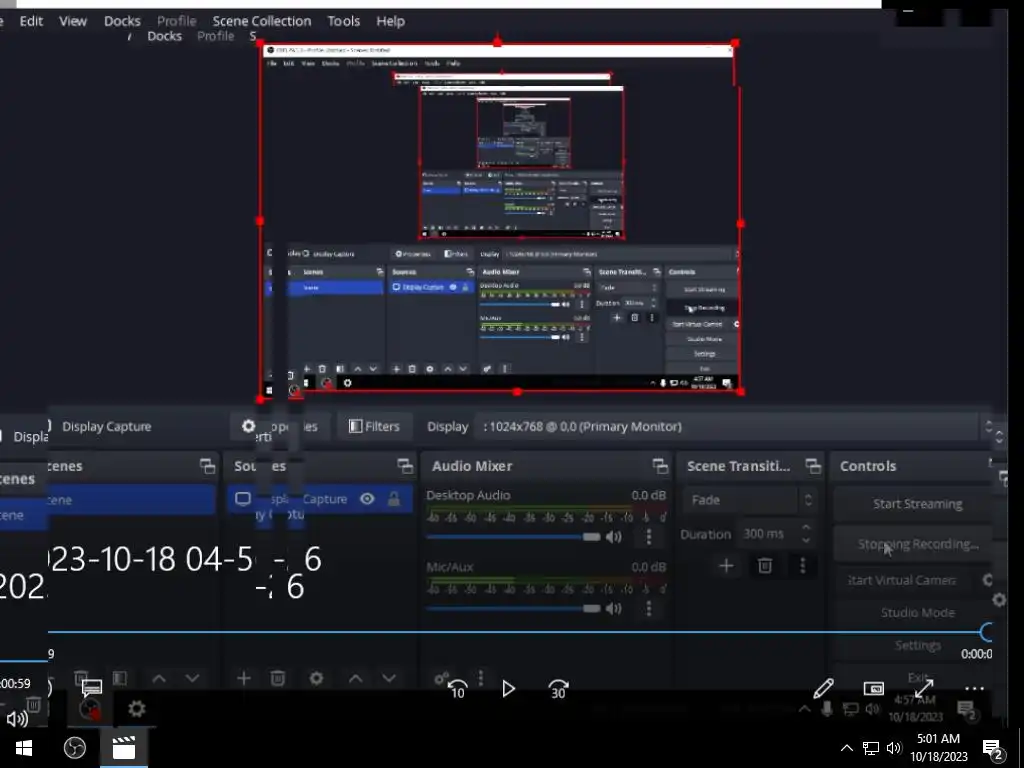Open the source Filters button
The height and width of the screenshot is (768, 1024).
374,426
